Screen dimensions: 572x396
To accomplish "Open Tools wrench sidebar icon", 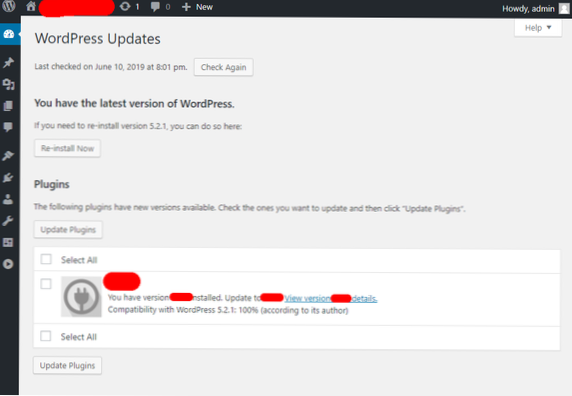I will pos(8,221).
